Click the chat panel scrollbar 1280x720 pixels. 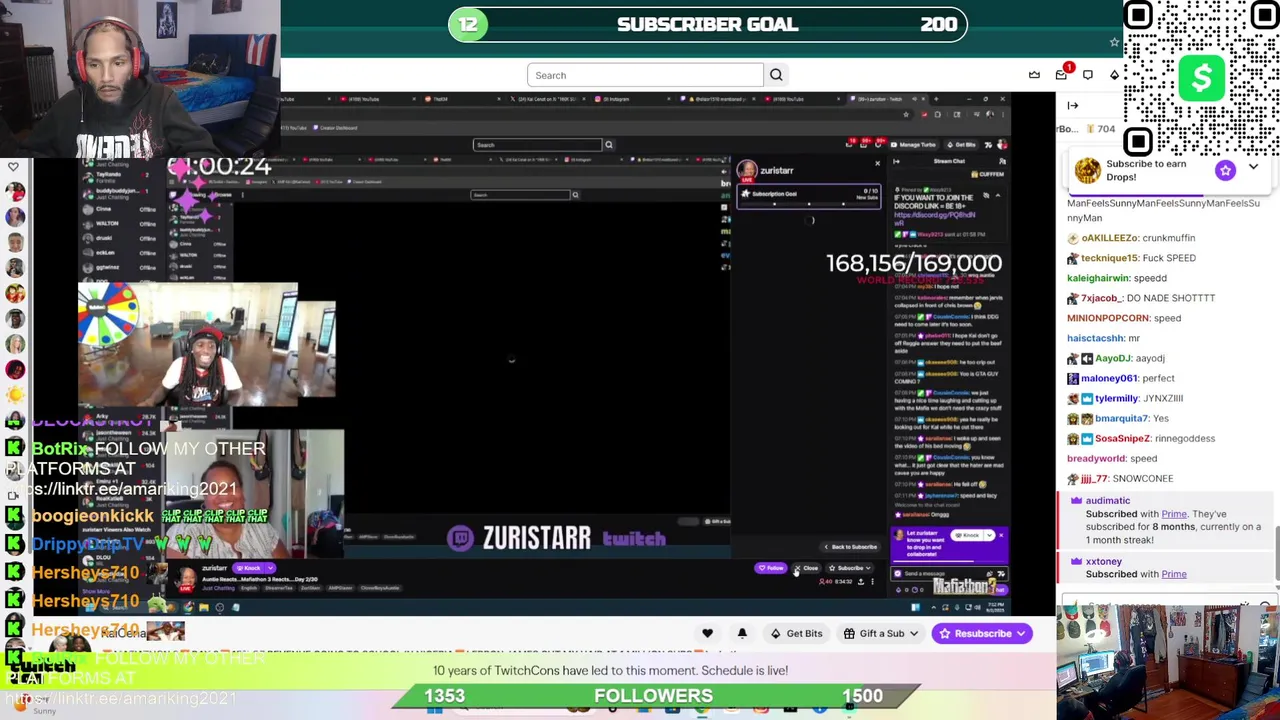[1276, 552]
